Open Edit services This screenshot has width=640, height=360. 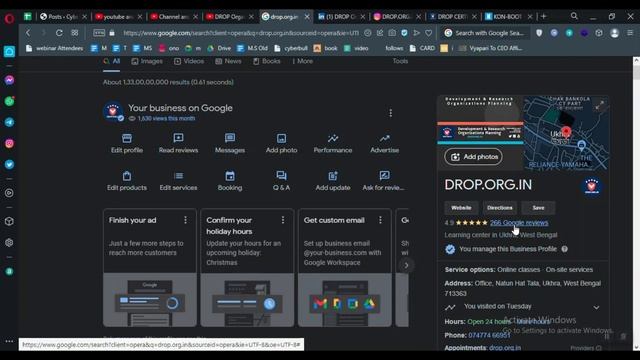pos(178,181)
